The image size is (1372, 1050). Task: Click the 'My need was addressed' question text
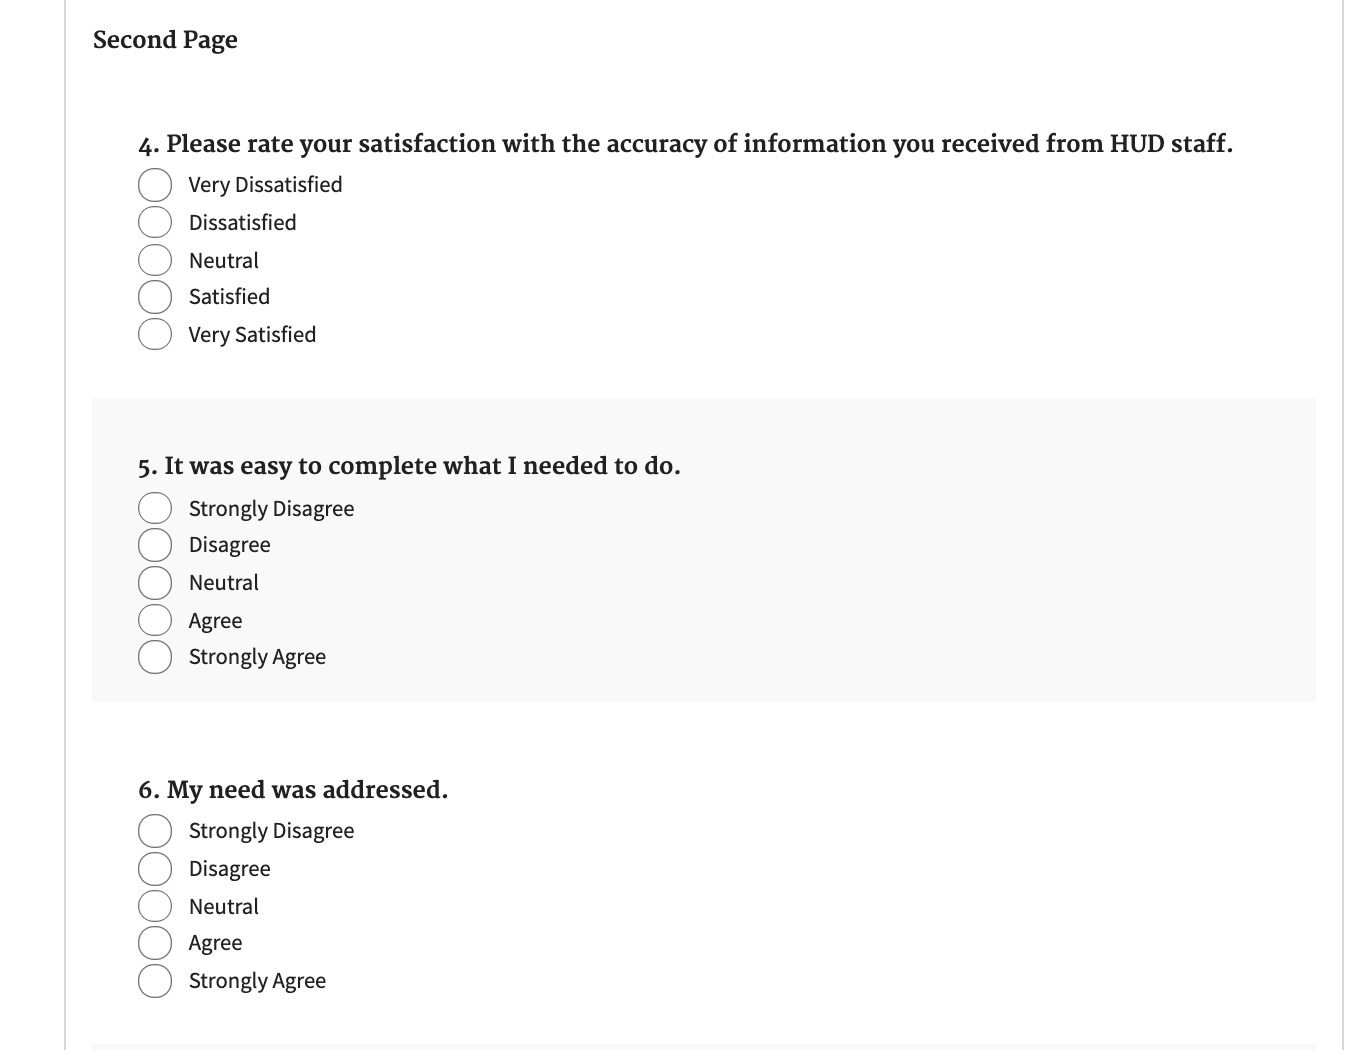(x=293, y=790)
